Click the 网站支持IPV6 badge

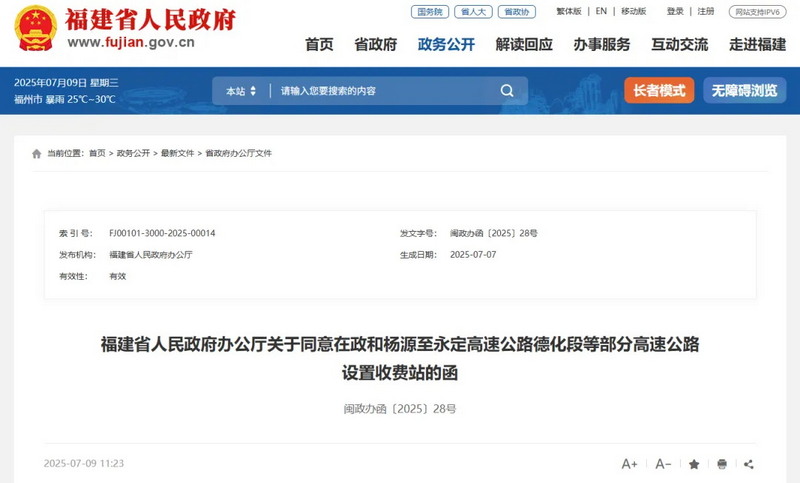click(x=758, y=12)
